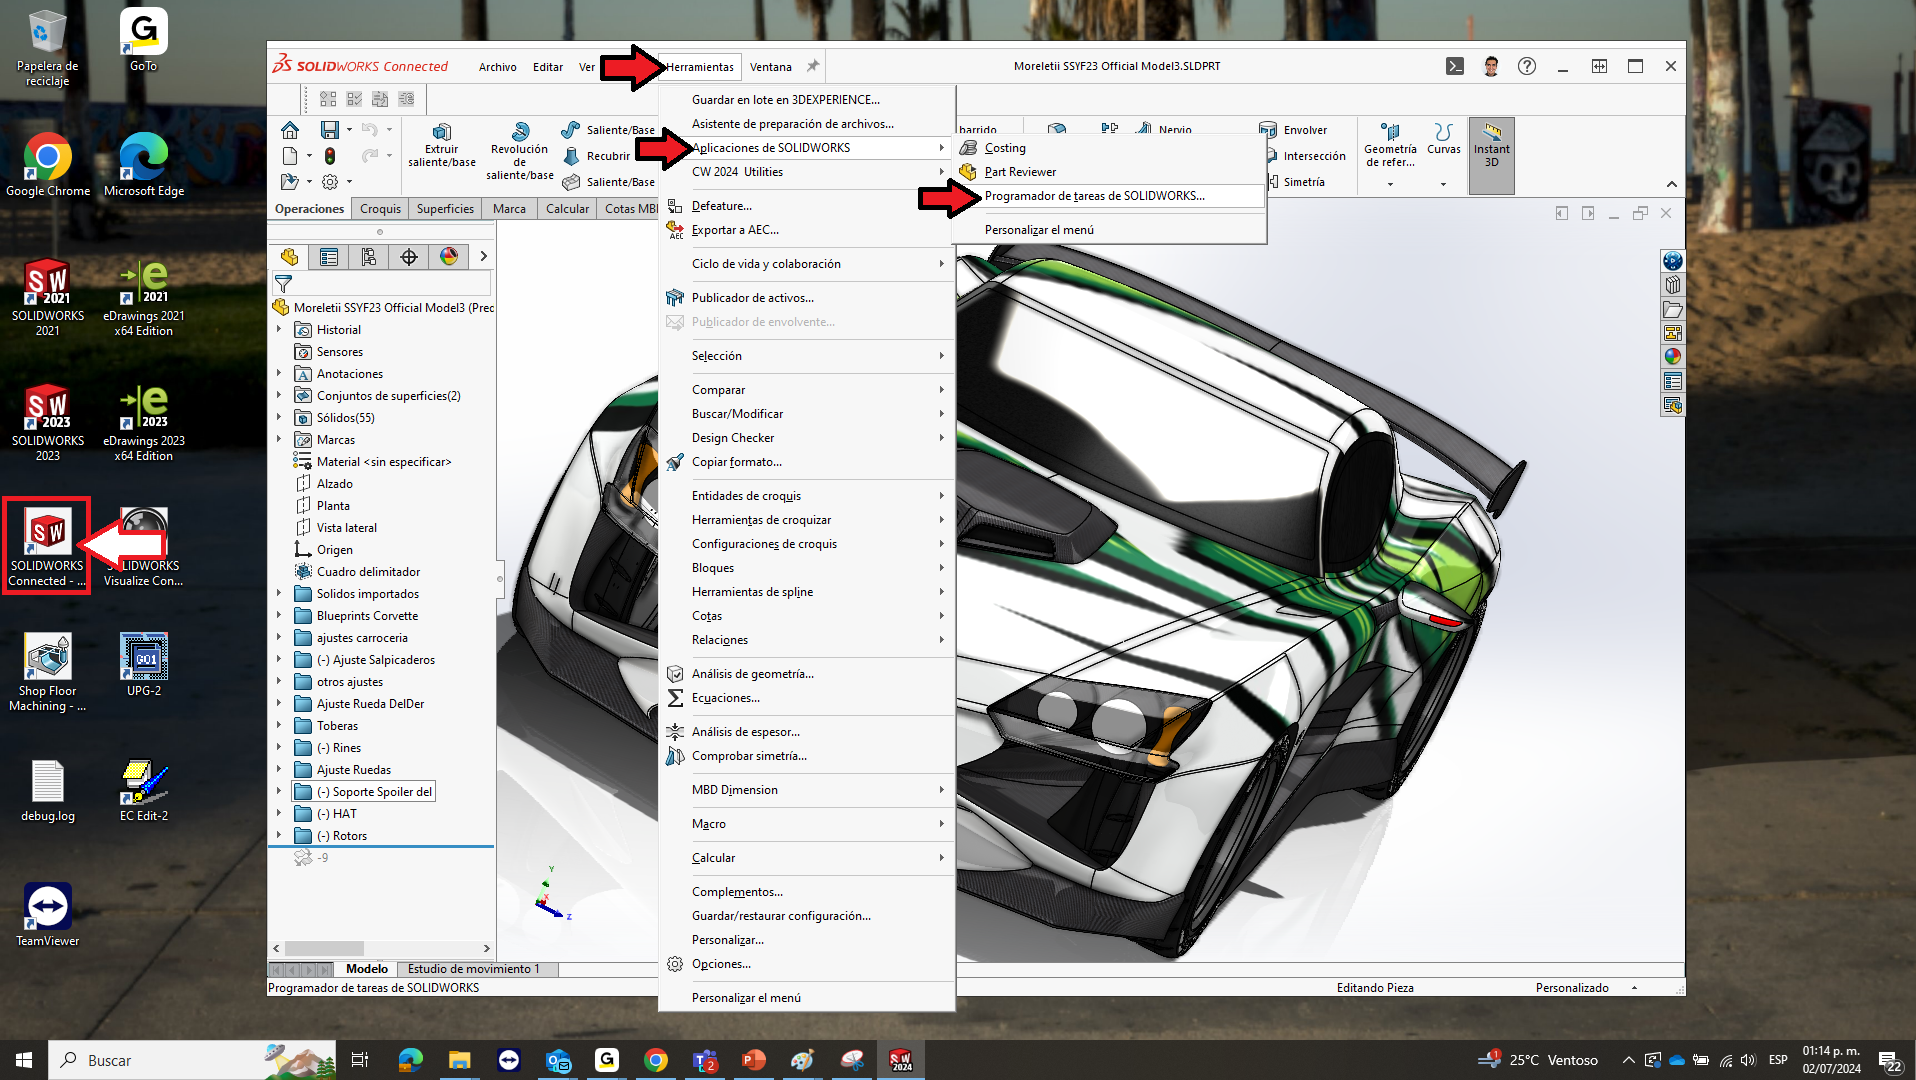Click the filter funnel icon in tree
The width and height of the screenshot is (1916, 1080).
(283, 284)
